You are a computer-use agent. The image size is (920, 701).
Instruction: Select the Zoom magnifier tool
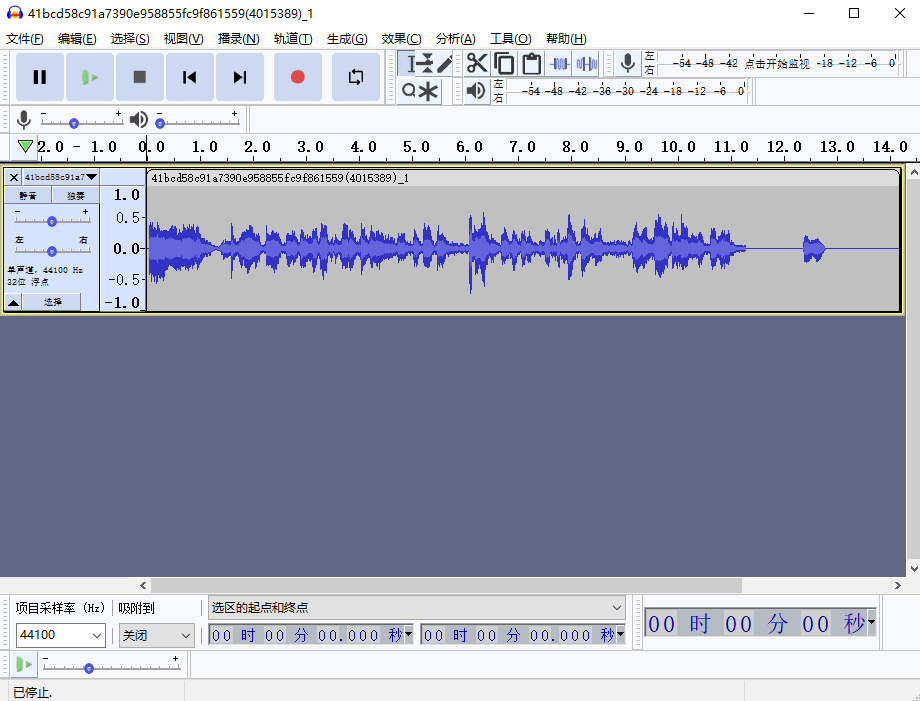click(408, 91)
